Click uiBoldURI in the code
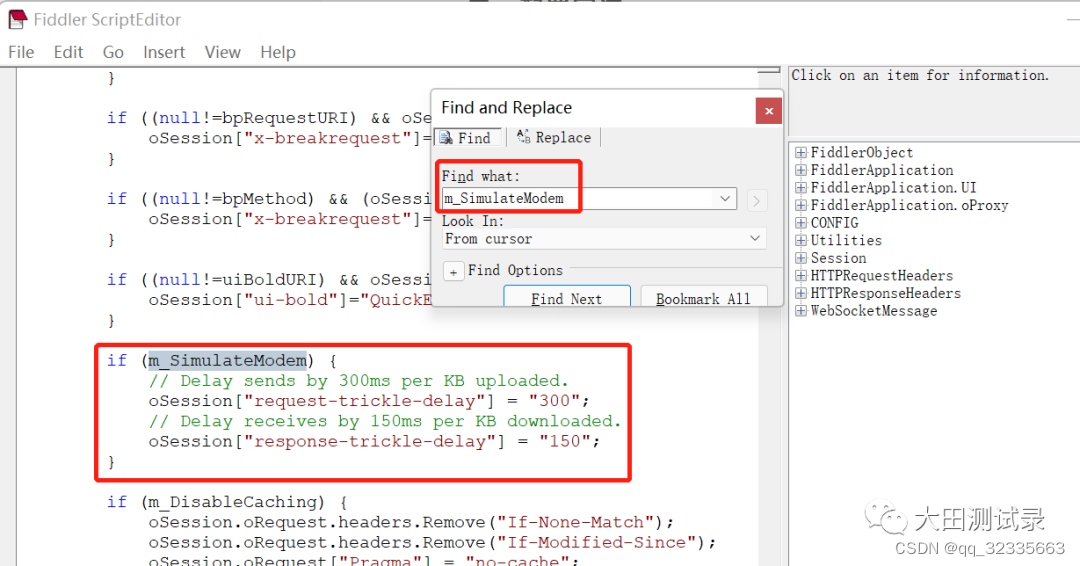The width and height of the screenshot is (1080, 566). pyautogui.click(x=273, y=280)
